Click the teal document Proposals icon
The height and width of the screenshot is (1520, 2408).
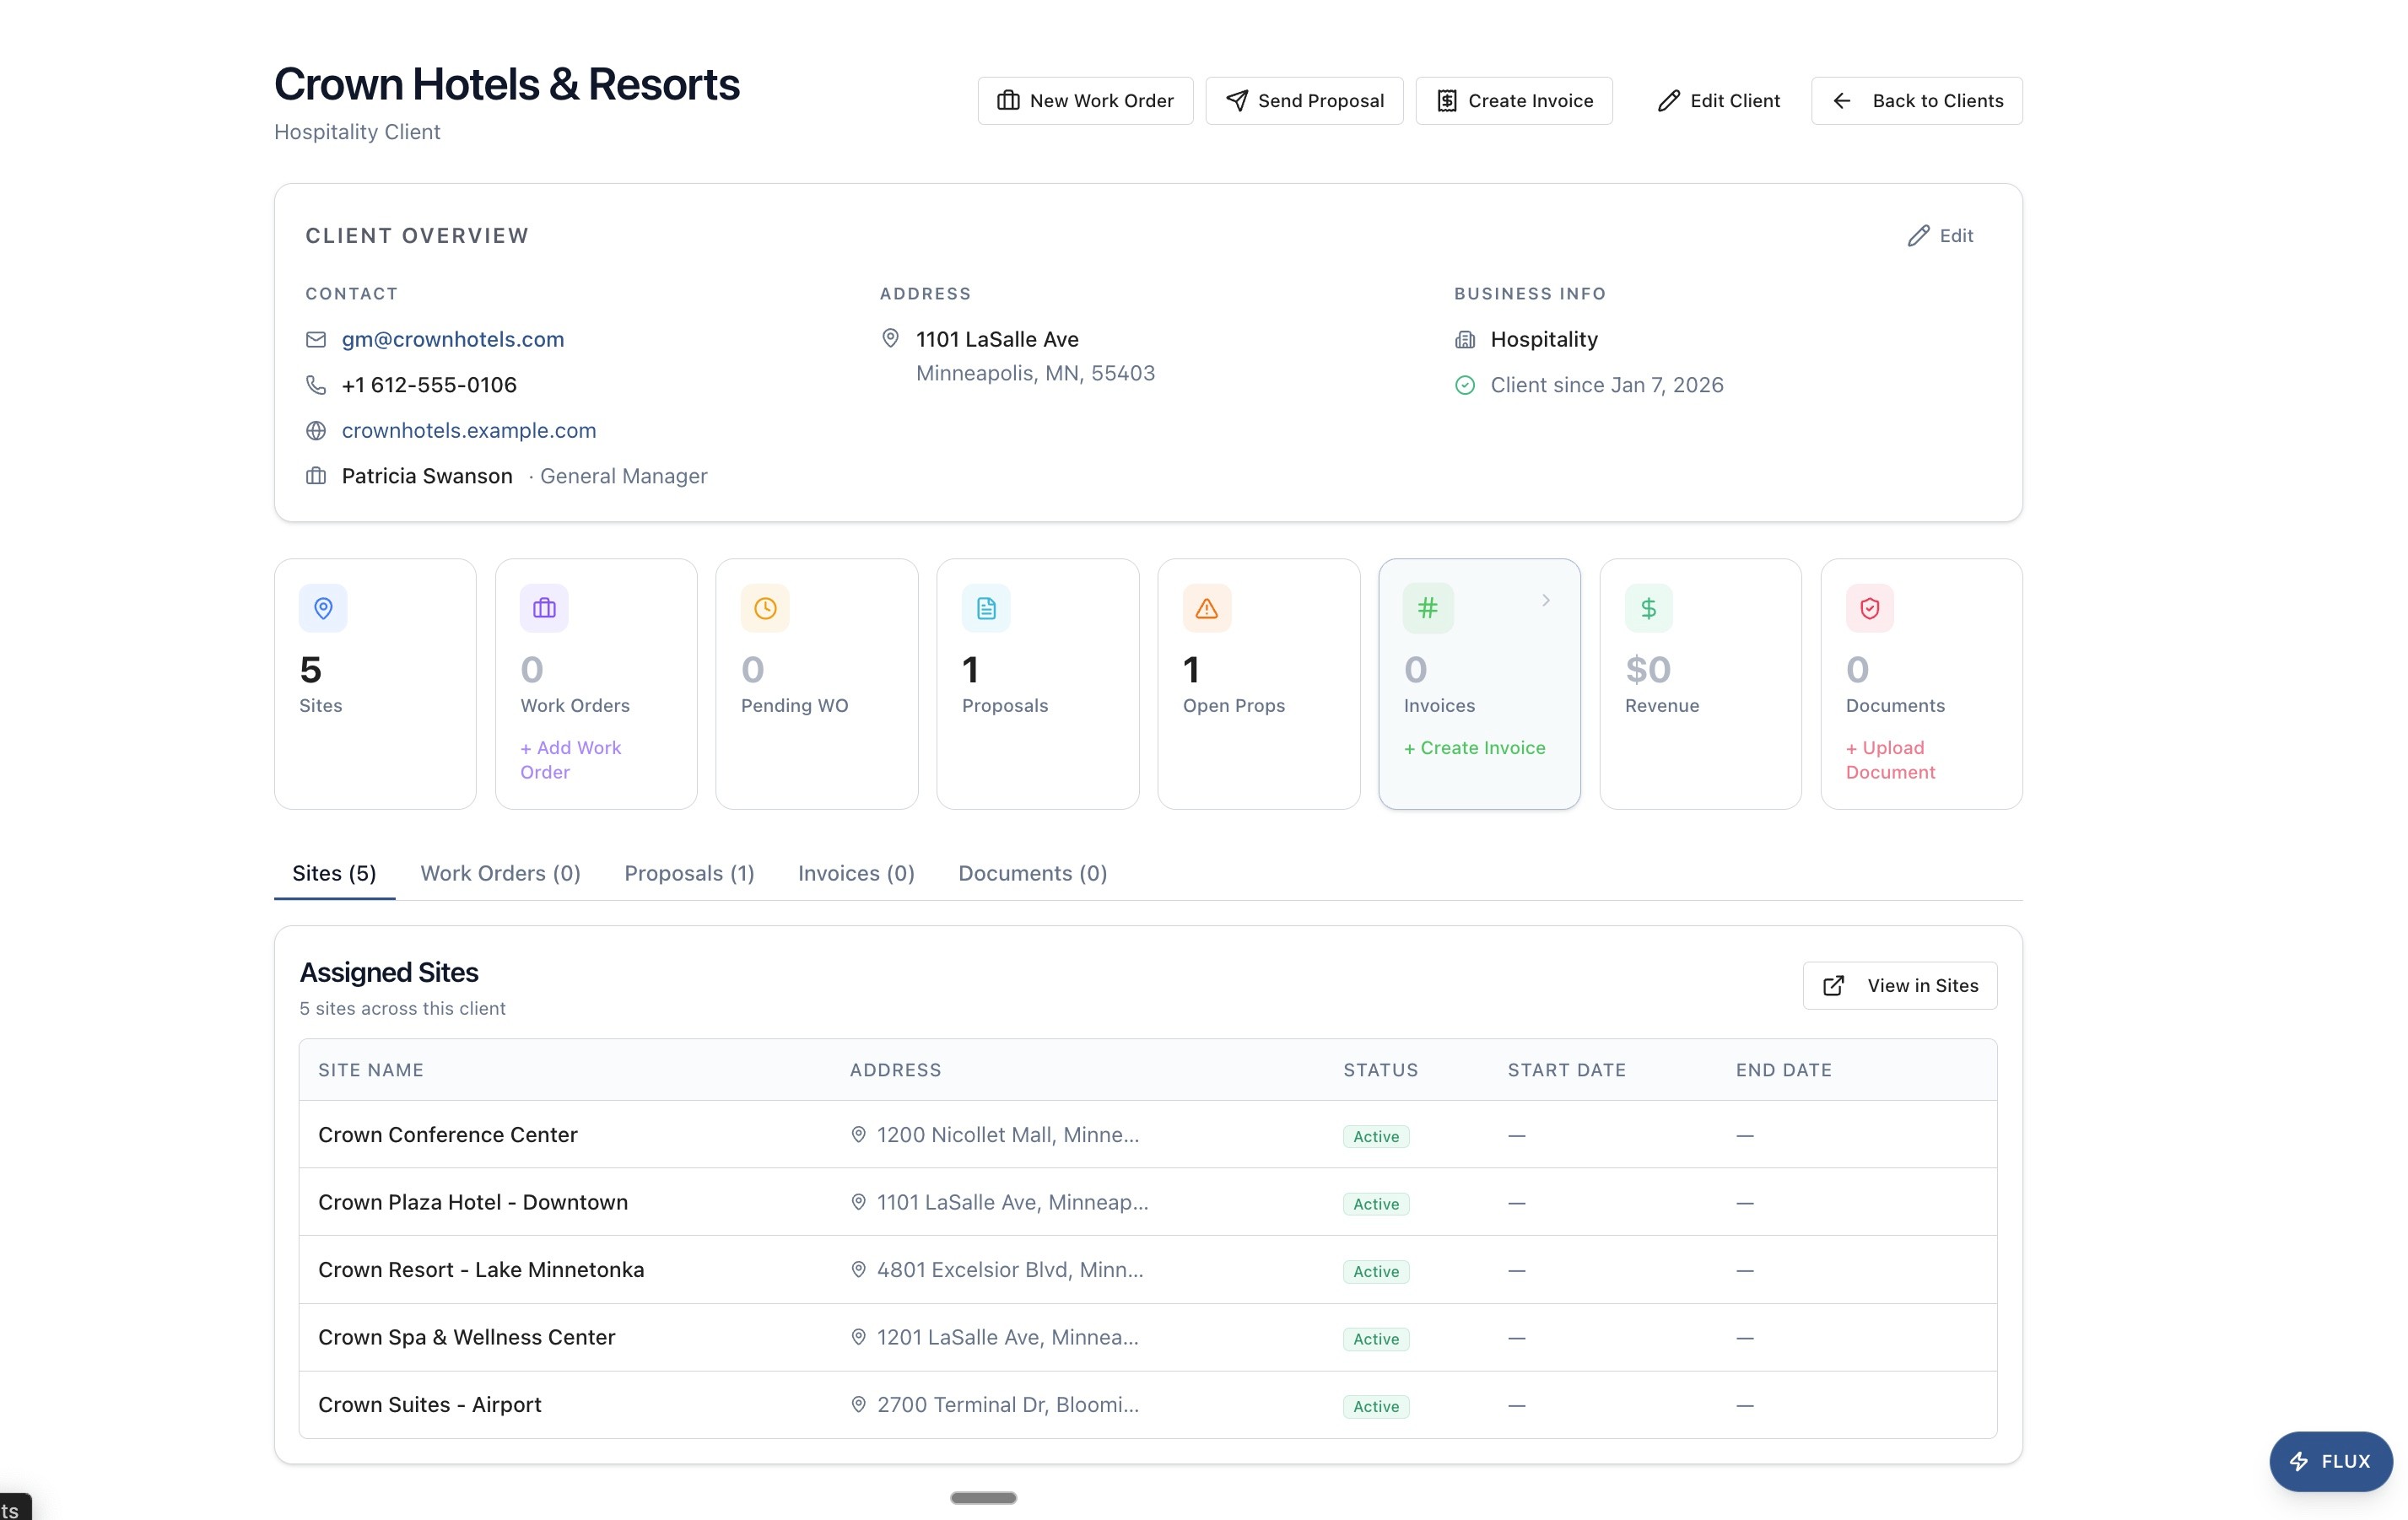[986, 608]
